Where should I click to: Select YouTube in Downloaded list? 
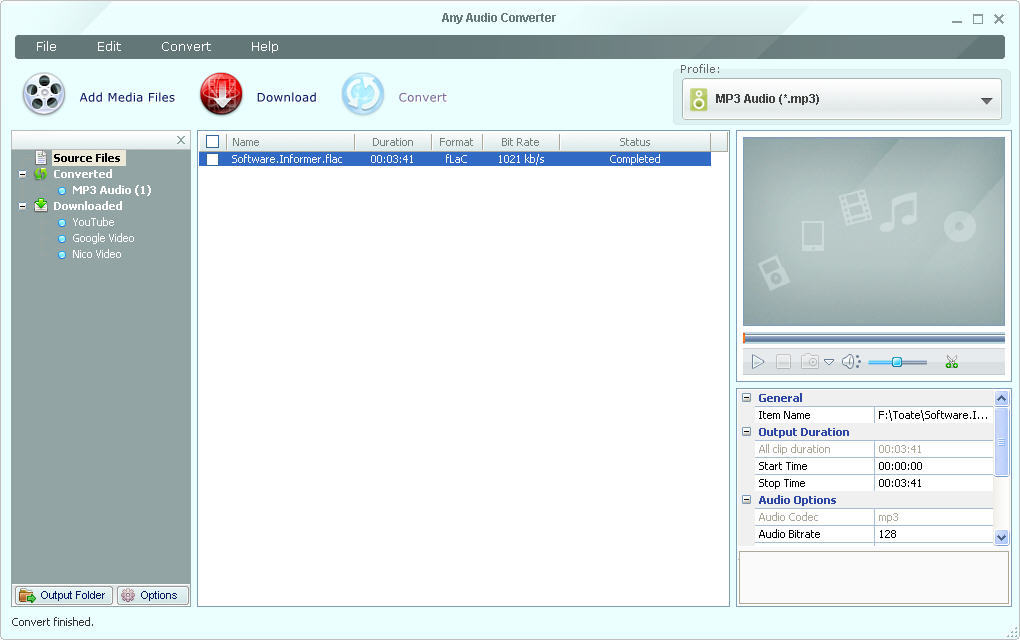click(x=93, y=222)
